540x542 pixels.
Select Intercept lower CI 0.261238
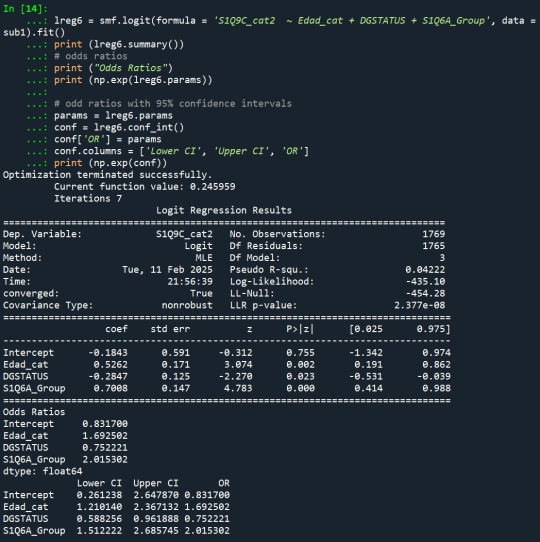tap(99, 495)
